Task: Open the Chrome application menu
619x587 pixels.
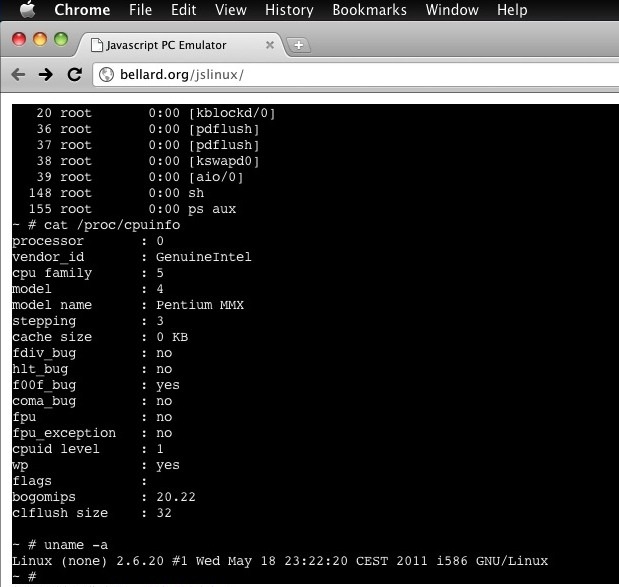Action: pyautogui.click(x=82, y=10)
